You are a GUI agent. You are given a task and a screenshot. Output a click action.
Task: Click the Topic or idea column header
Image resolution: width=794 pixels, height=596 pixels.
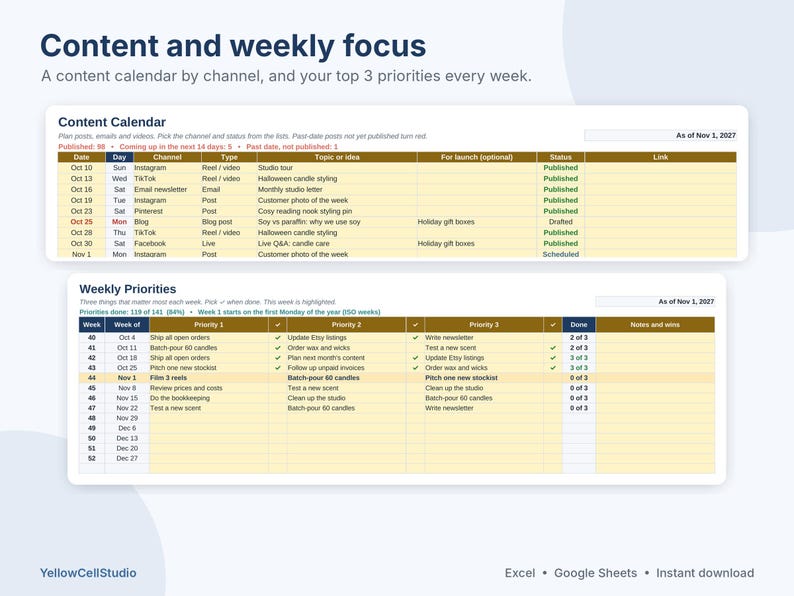[x=337, y=157]
